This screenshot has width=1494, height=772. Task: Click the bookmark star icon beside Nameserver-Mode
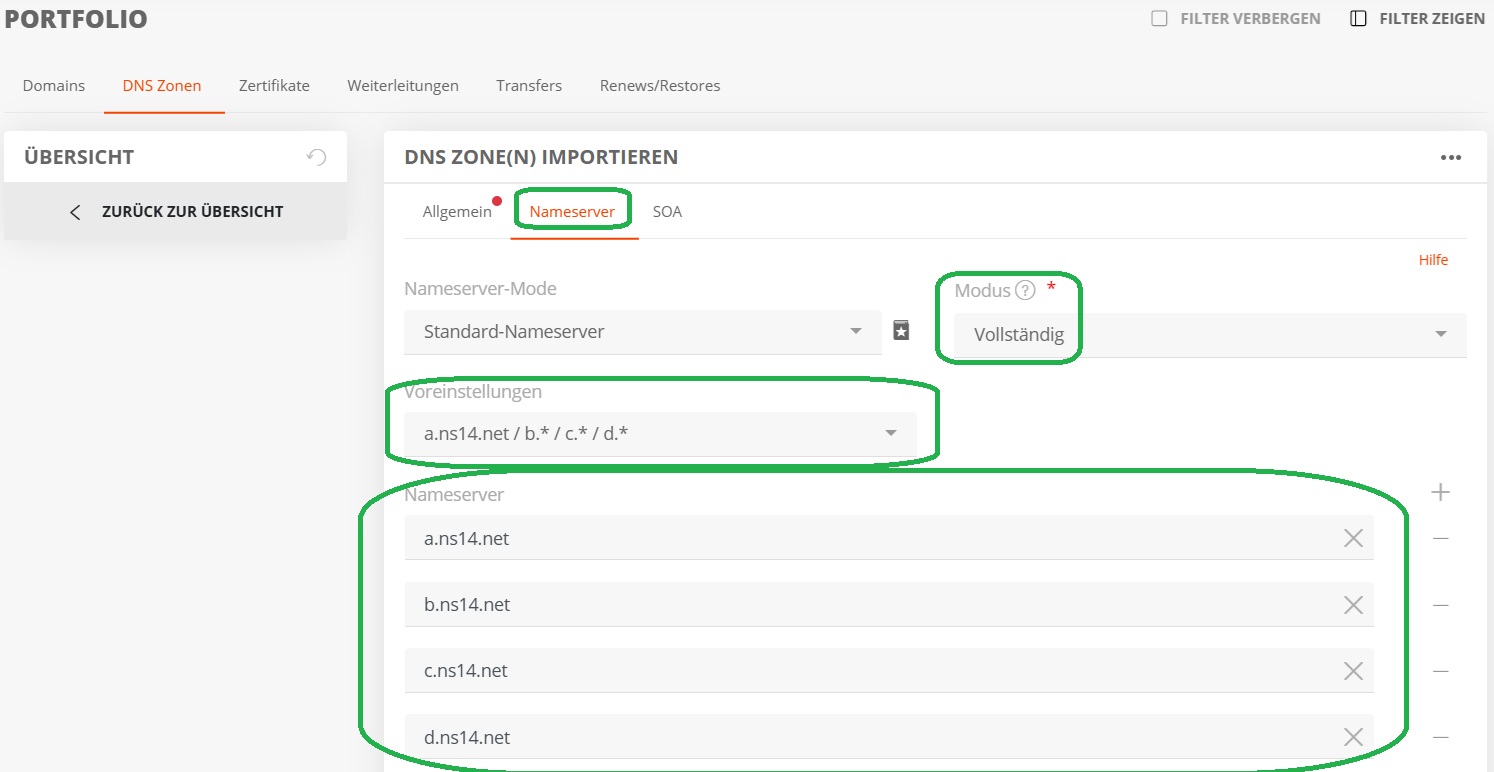coord(901,331)
